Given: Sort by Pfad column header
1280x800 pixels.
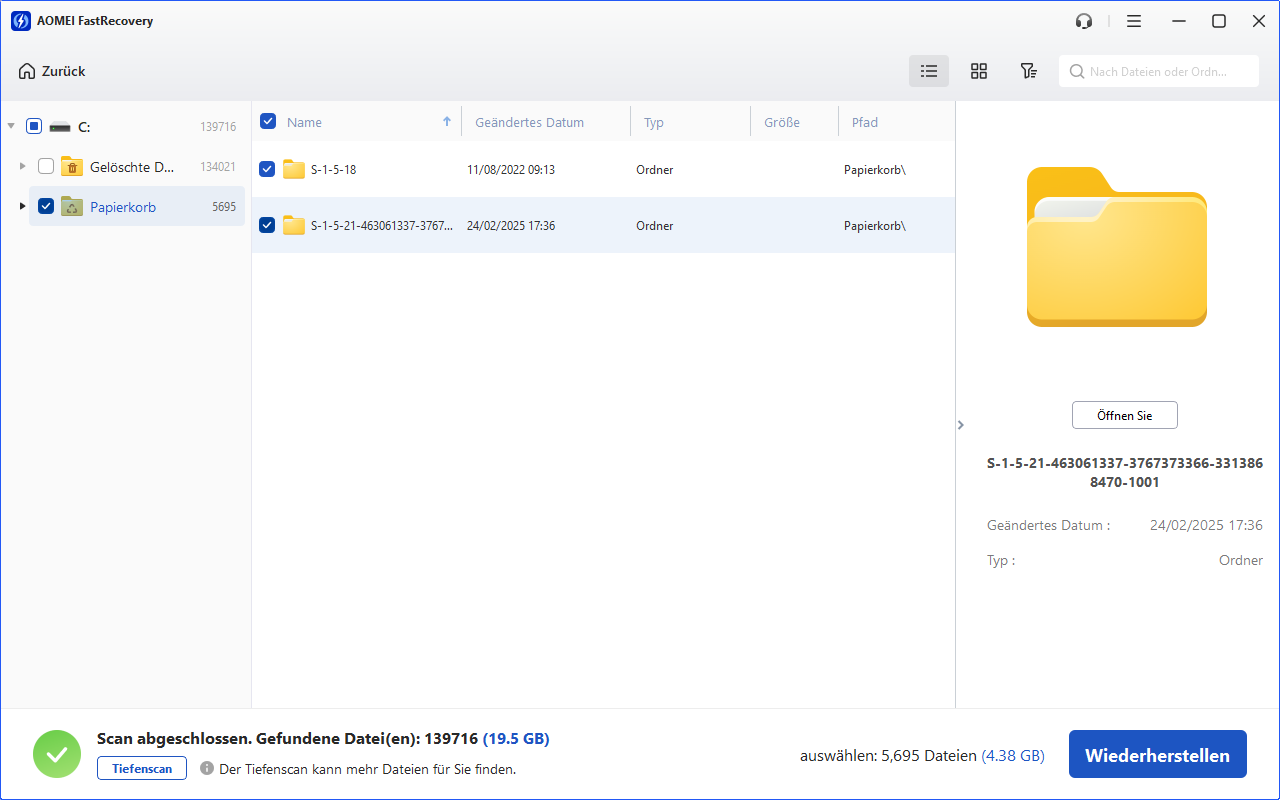Looking at the screenshot, I should [x=865, y=122].
